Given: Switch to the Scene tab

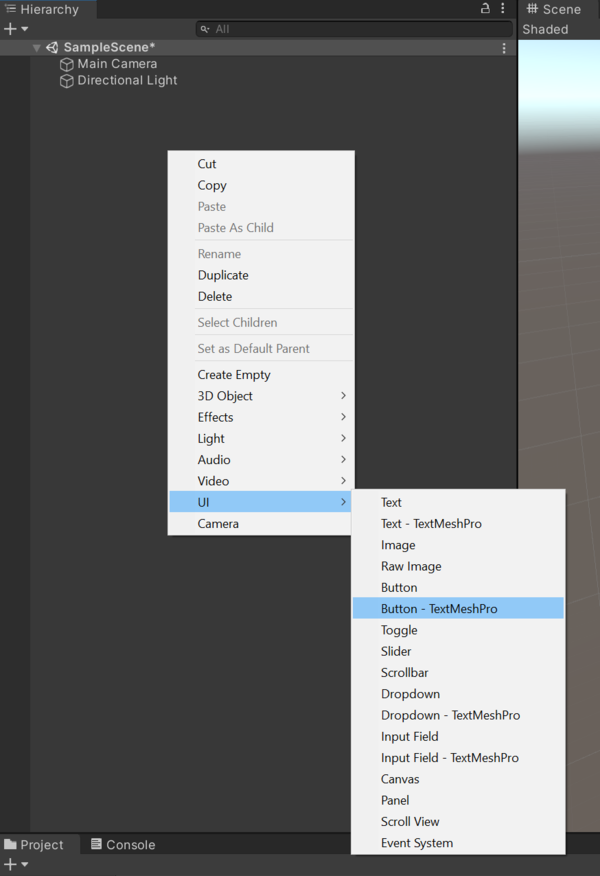Looking at the screenshot, I should 554,9.
